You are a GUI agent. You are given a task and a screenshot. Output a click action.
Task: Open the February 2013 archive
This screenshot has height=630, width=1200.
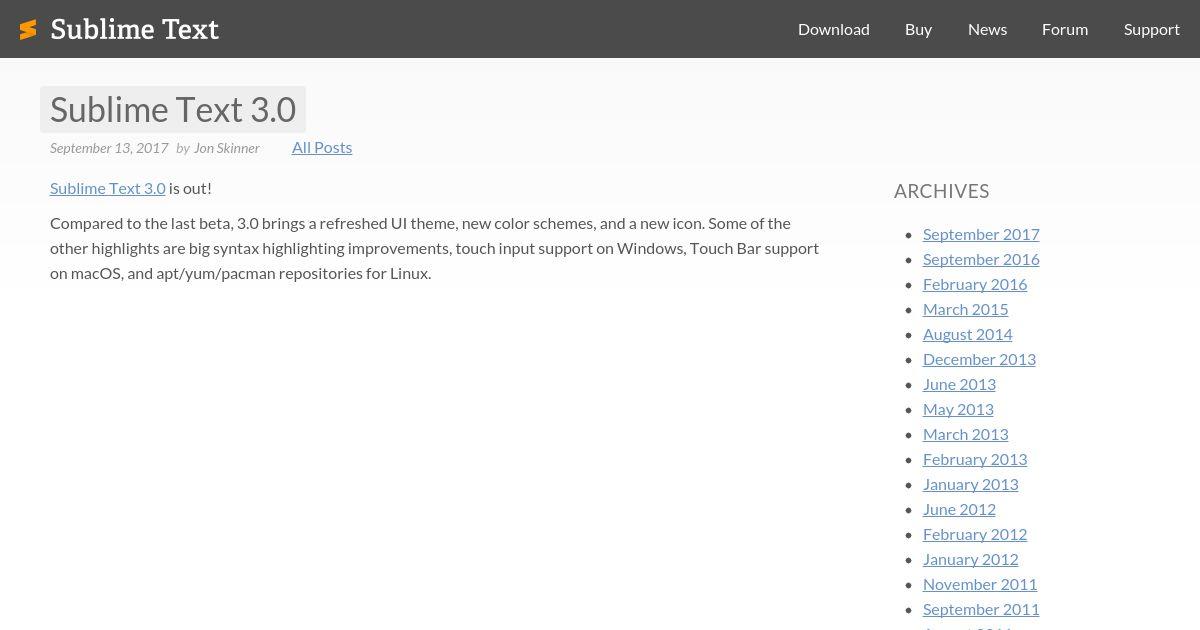click(x=975, y=459)
